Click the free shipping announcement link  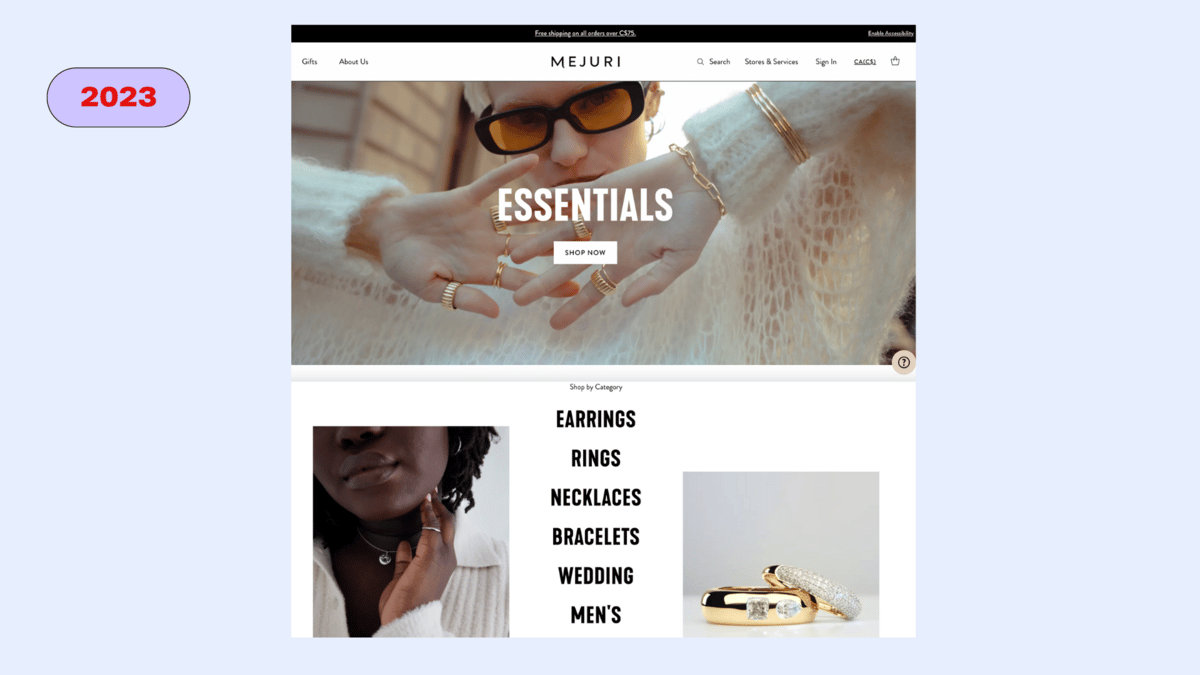click(x=585, y=33)
